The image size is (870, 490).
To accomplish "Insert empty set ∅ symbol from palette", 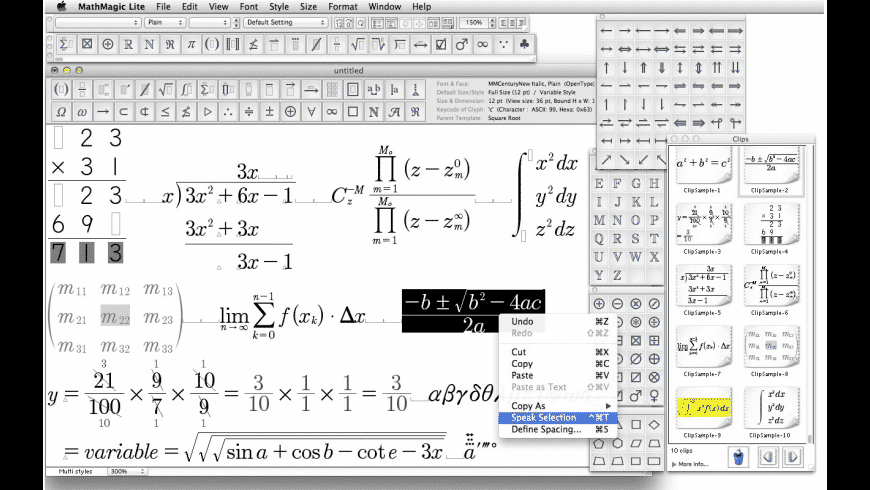I will pos(636,359).
